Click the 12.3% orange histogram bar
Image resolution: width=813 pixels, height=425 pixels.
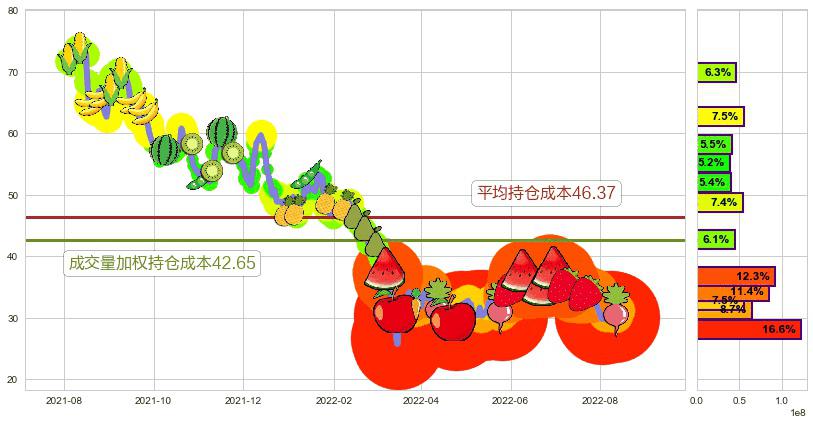735,276
